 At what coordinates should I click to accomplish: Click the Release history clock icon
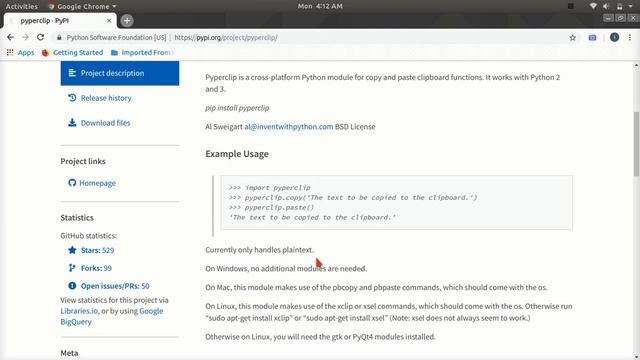[72, 98]
